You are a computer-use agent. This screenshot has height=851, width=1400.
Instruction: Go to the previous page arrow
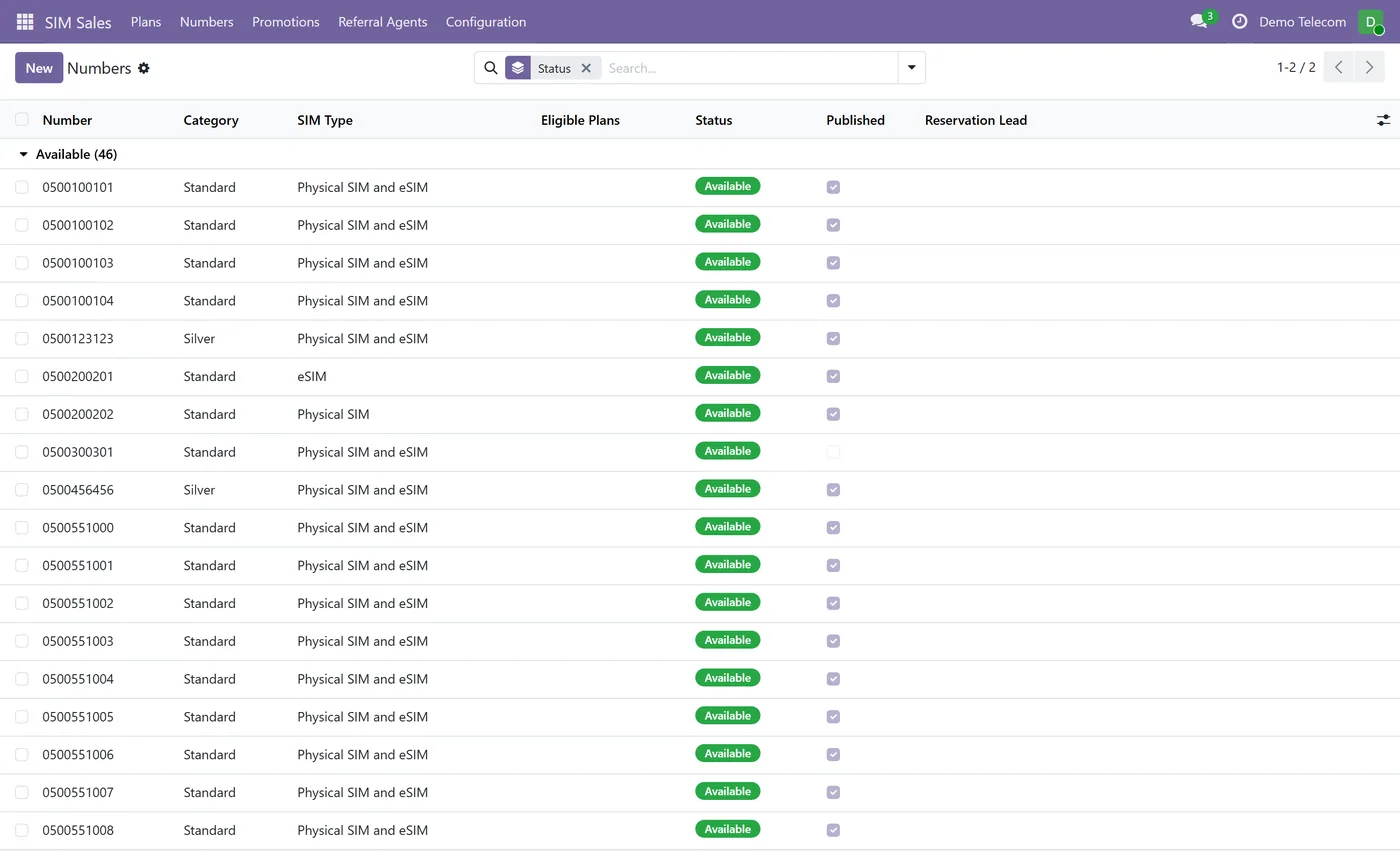1339,68
